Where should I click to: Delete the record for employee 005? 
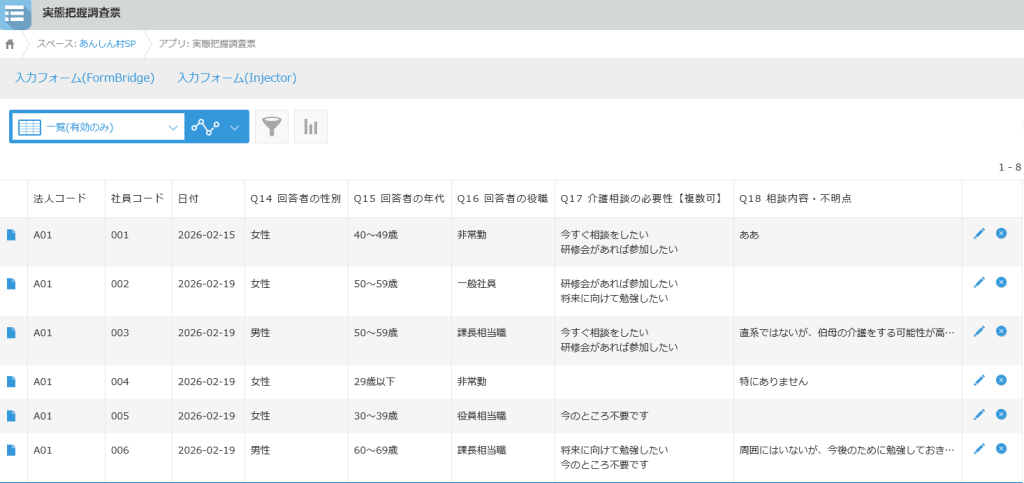[x=1001, y=415]
